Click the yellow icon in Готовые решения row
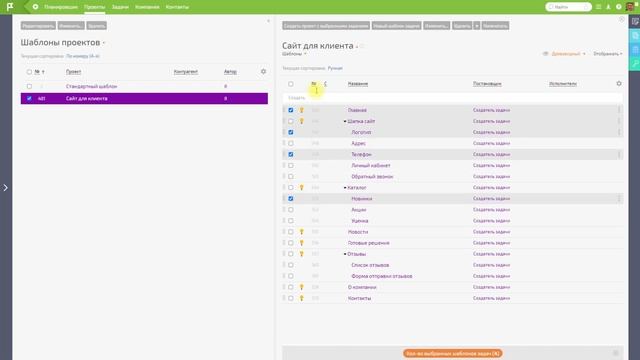The width and height of the screenshot is (640, 360). click(x=302, y=243)
